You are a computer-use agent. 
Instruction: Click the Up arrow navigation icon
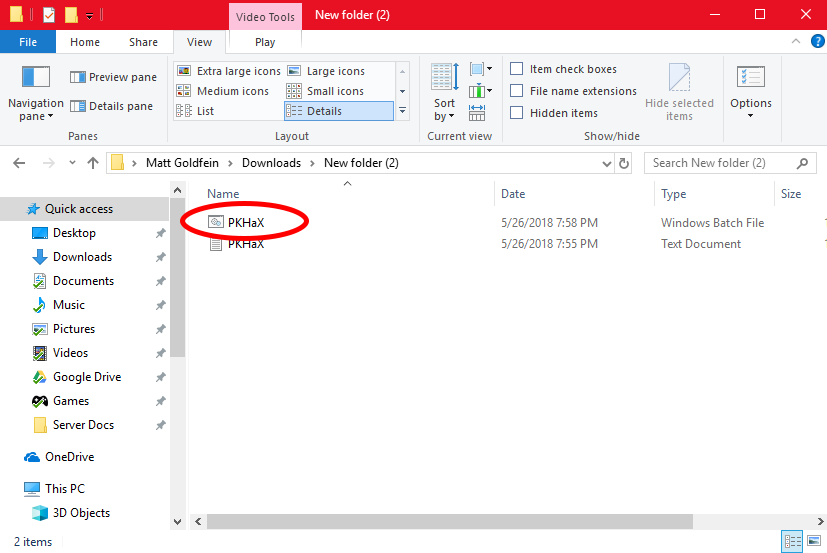click(92, 163)
